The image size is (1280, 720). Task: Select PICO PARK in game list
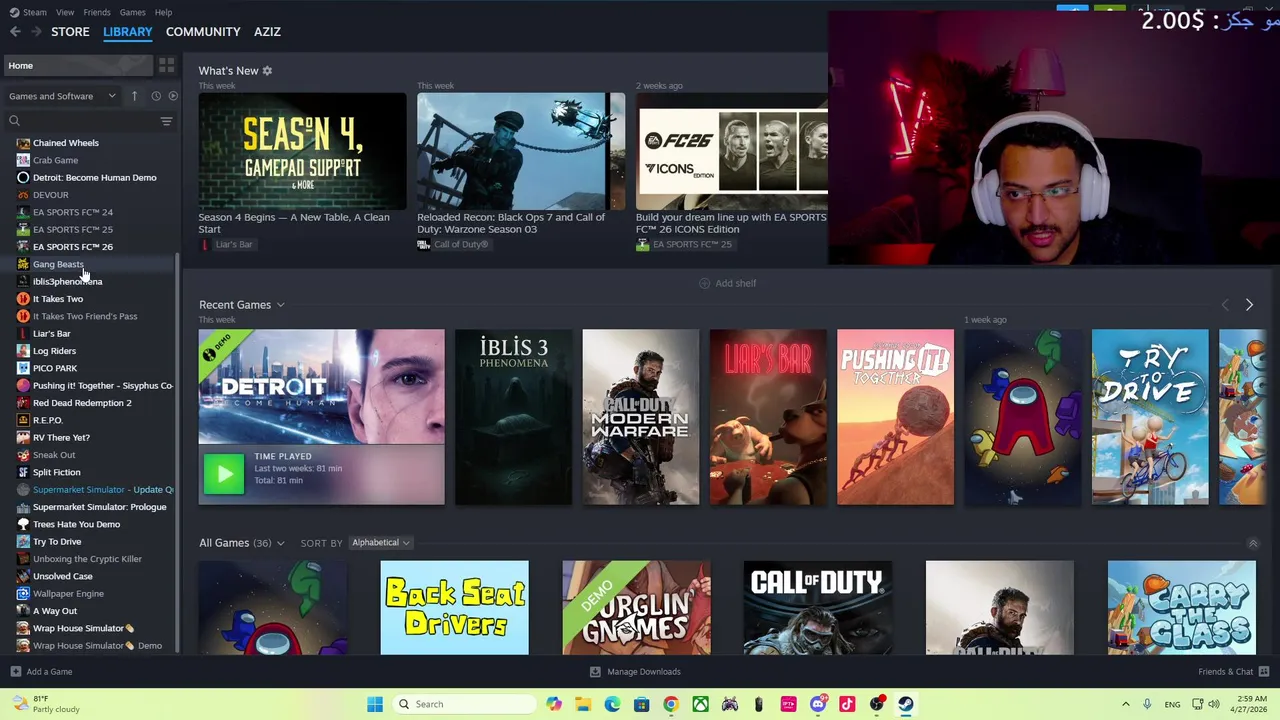(54, 368)
